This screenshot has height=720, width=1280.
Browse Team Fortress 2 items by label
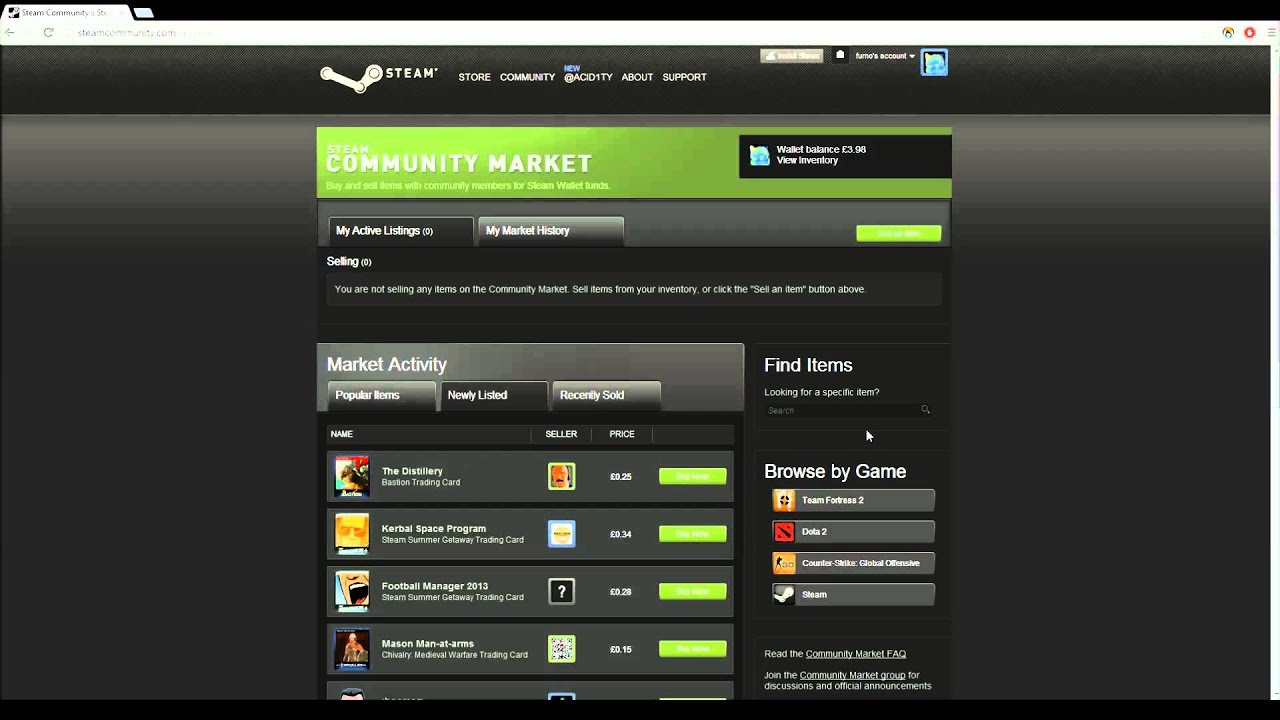coord(833,500)
